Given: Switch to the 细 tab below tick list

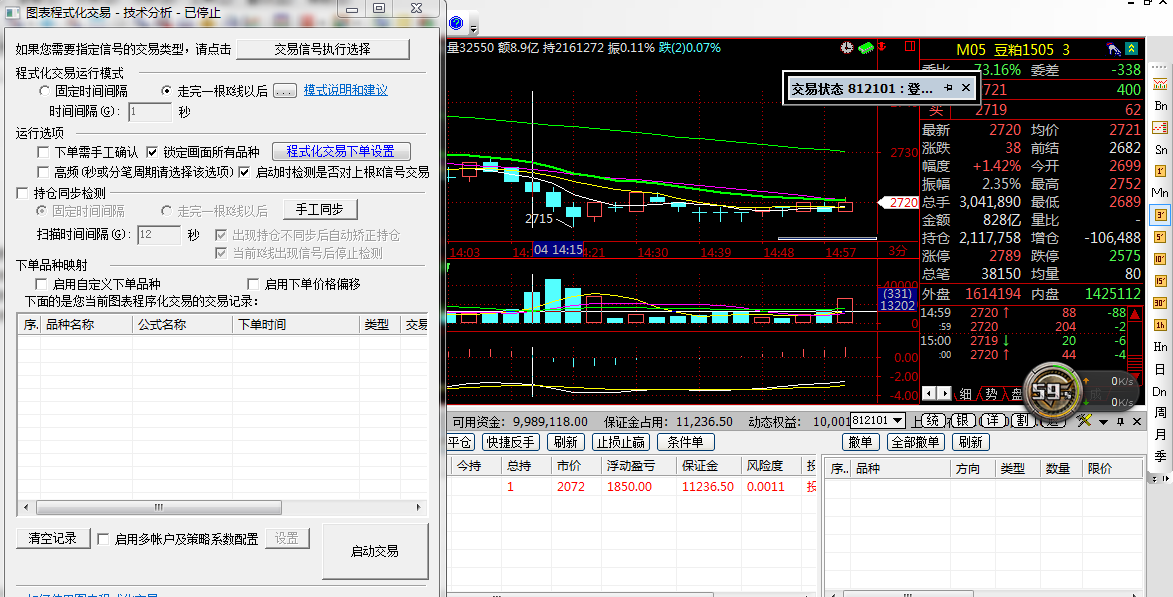Looking at the screenshot, I should (x=966, y=394).
